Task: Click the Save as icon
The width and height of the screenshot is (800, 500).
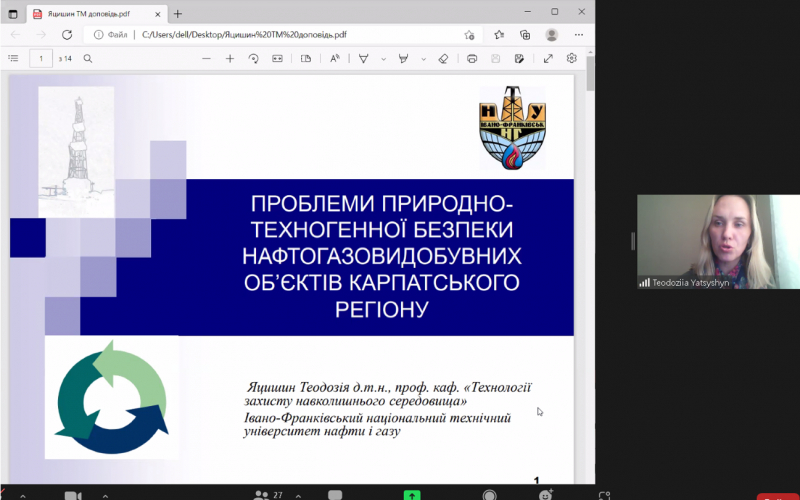Action: coord(519,59)
